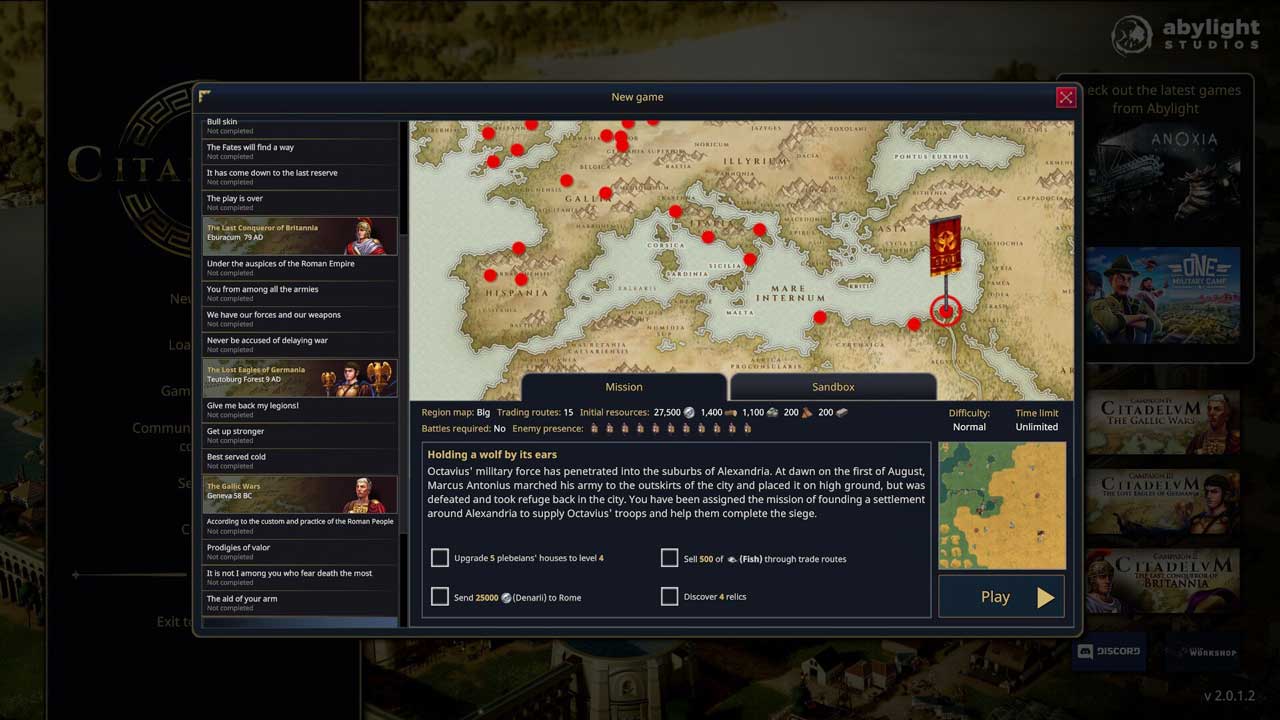1280x720 pixels.
Task: Toggle the Send 25000 Denarii to Rome checkbox
Action: [x=439, y=597]
